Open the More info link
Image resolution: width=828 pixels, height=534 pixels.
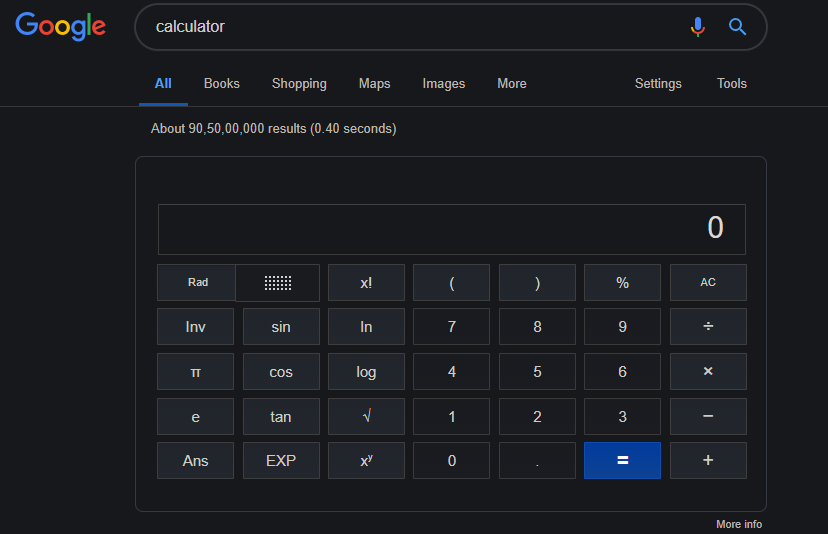[738, 524]
